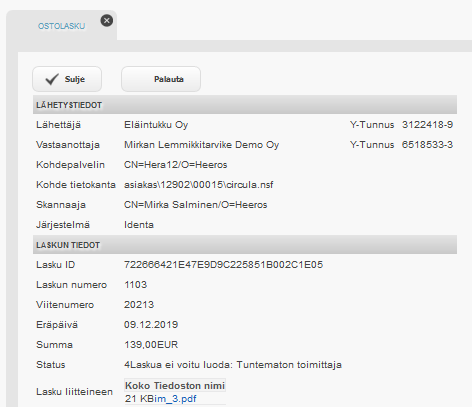Click the recipient Y-Tunnus value 6518533-3
Screen dimensions: 472x407
coord(427,145)
